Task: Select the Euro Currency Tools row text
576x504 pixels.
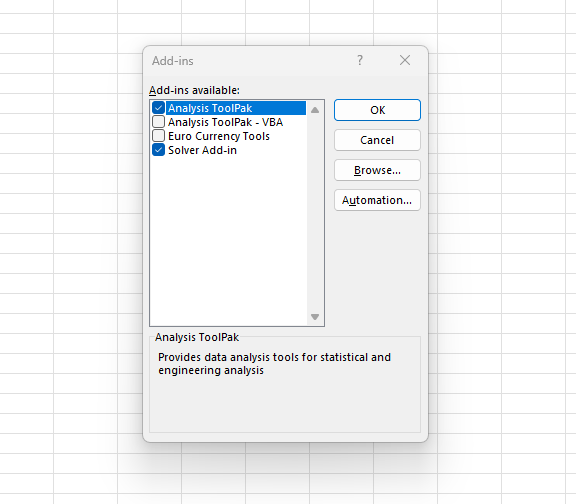Action: [219, 136]
